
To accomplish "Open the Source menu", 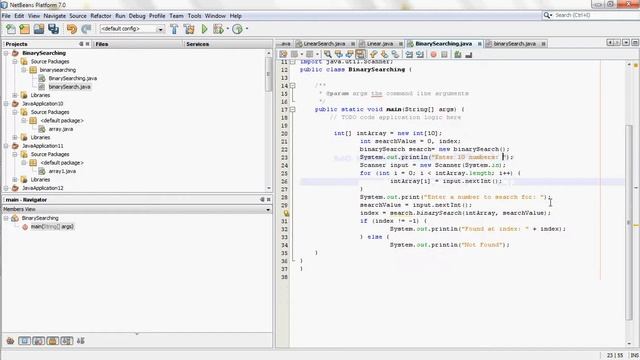I will tap(78, 16).
